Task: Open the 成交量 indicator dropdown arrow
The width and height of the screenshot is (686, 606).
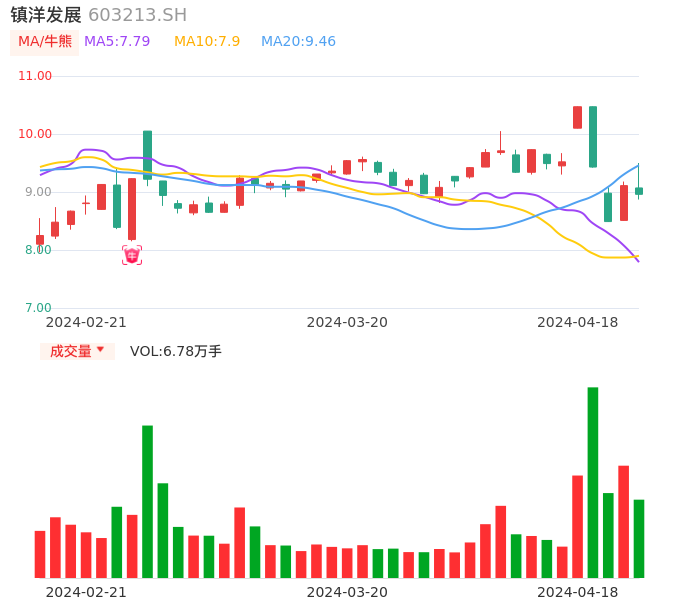Action: (100, 350)
